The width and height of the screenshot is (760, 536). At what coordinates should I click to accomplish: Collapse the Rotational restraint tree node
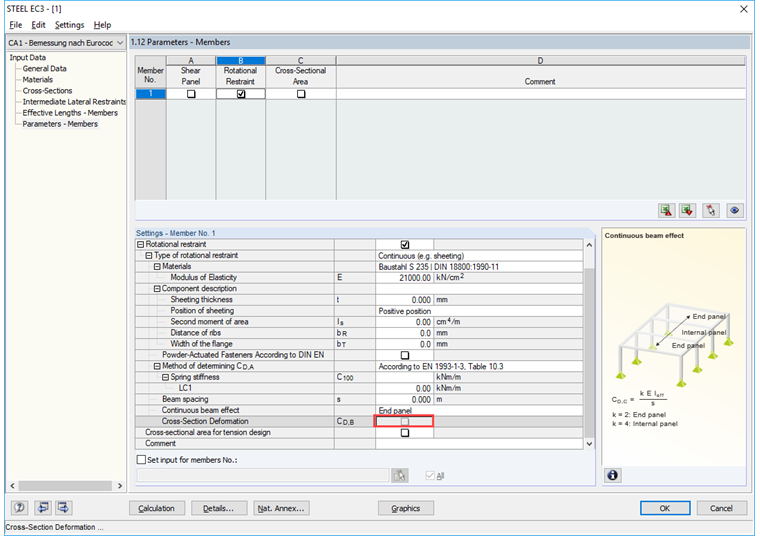click(x=141, y=244)
